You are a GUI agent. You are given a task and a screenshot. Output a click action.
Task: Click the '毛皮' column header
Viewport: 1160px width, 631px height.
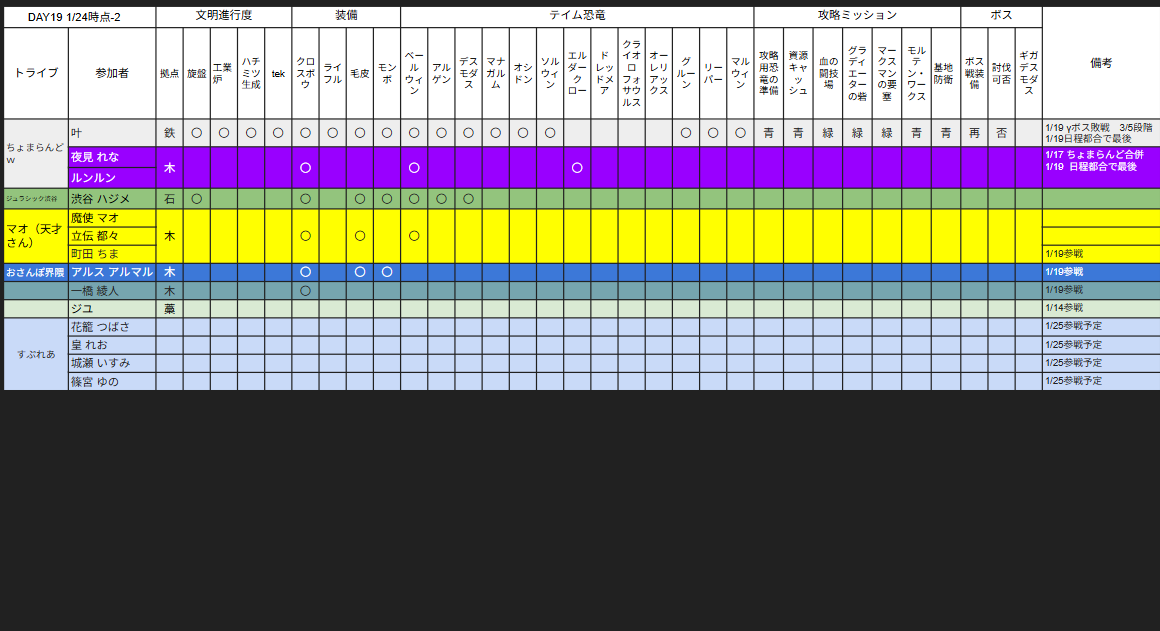(360, 73)
